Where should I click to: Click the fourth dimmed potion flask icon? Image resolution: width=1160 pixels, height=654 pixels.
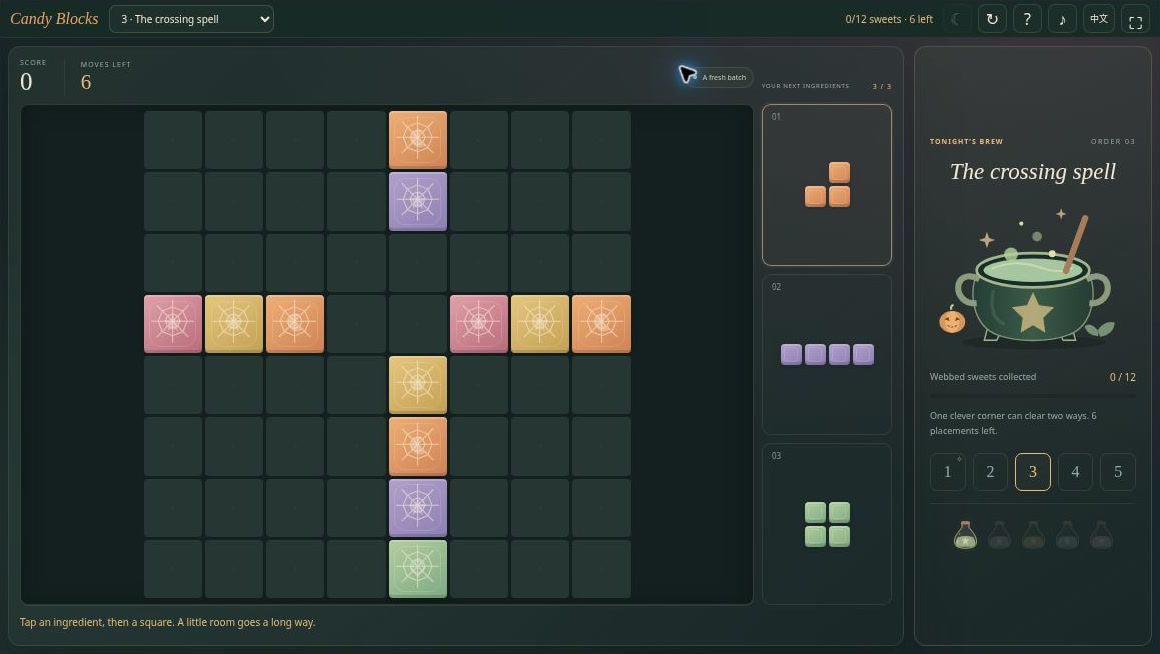click(1067, 535)
